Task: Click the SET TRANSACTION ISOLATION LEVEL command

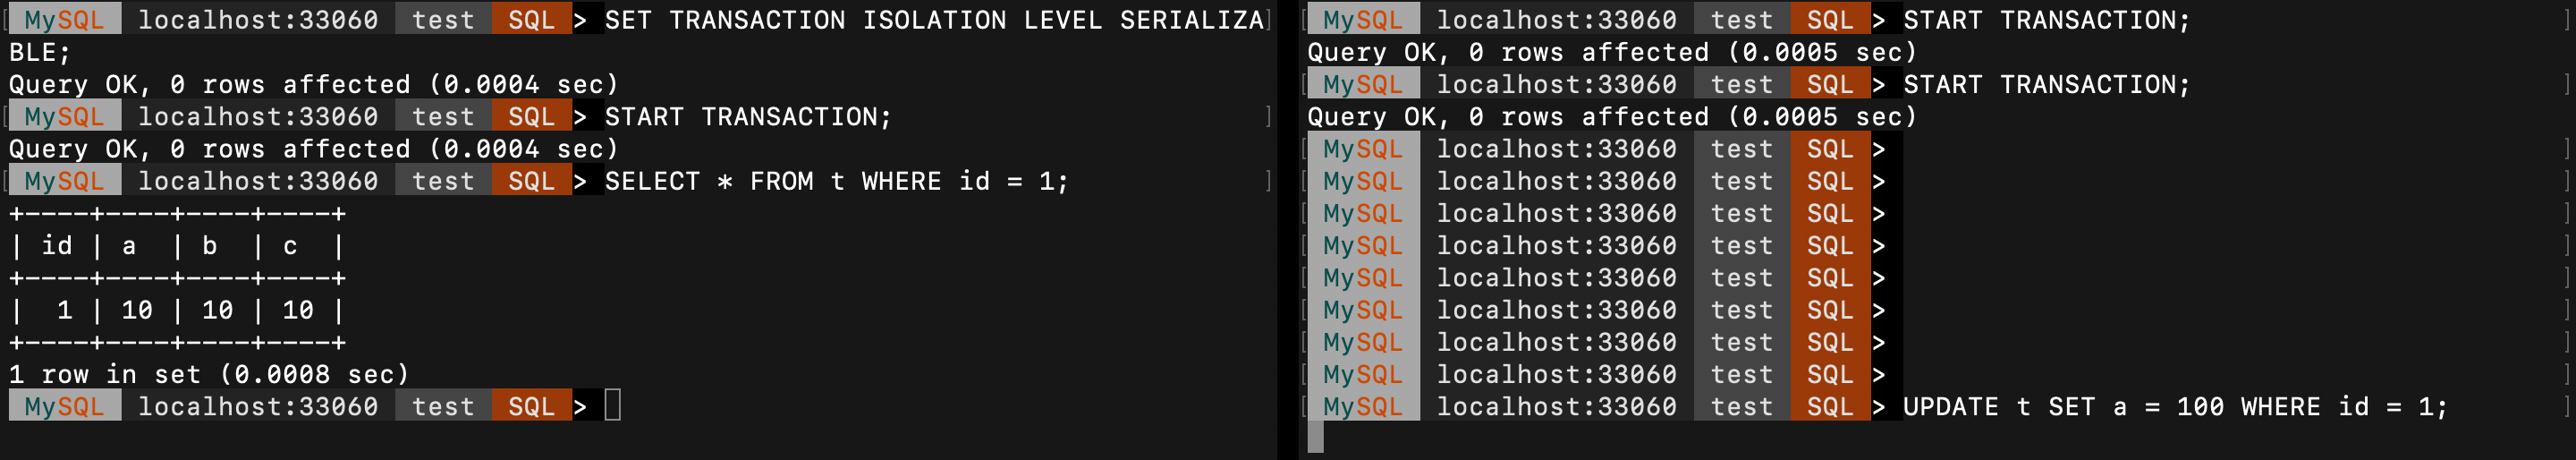Action: (934, 20)
